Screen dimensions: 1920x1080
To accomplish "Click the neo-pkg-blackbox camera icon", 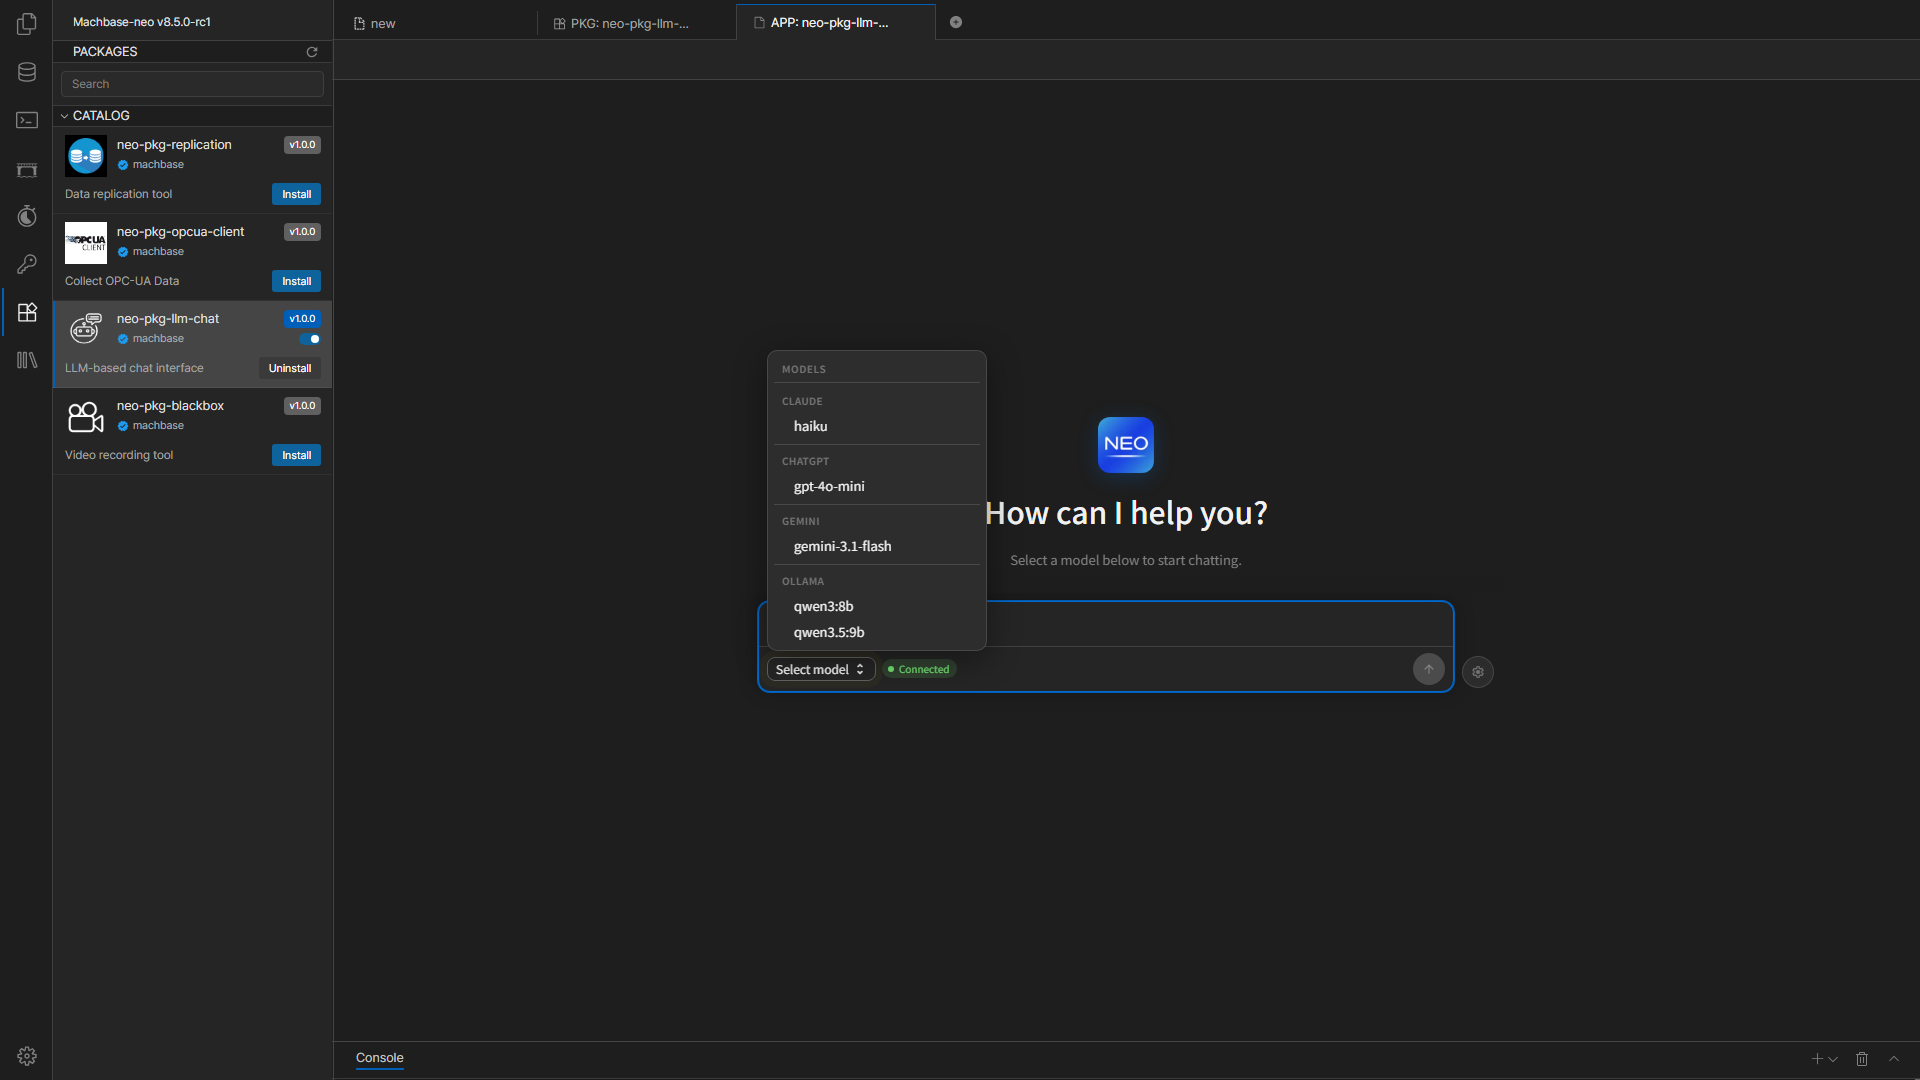I will [86, 416].
